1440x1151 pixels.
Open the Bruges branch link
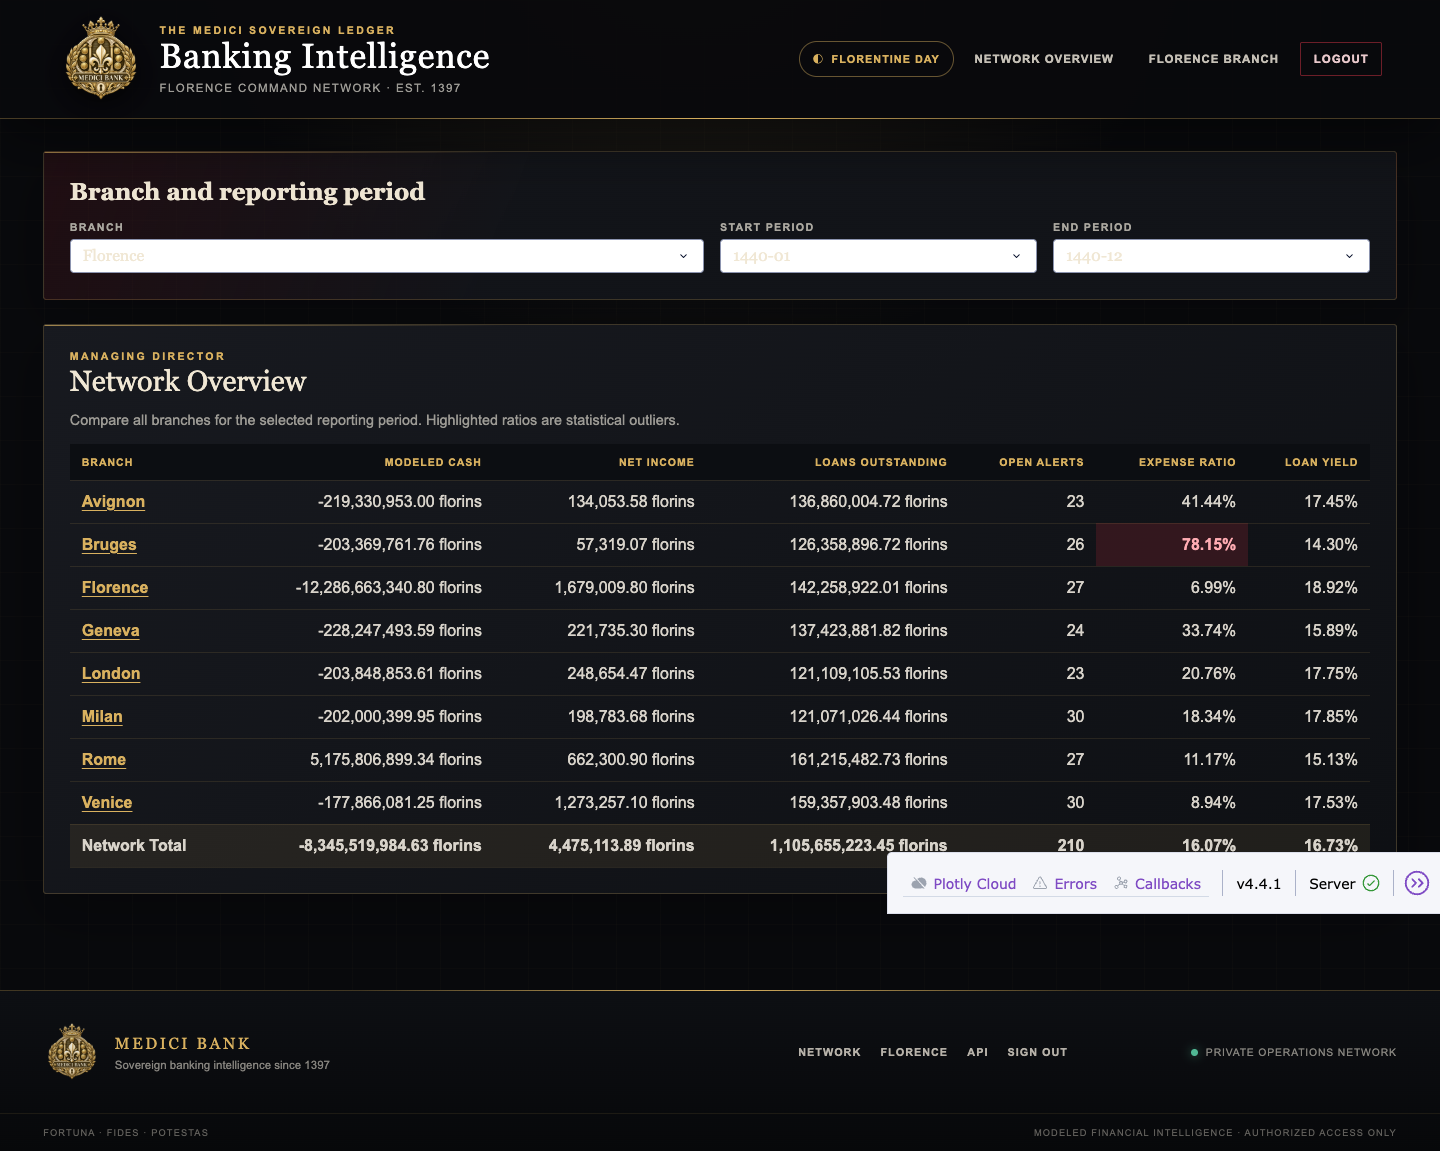click(109, 545)
